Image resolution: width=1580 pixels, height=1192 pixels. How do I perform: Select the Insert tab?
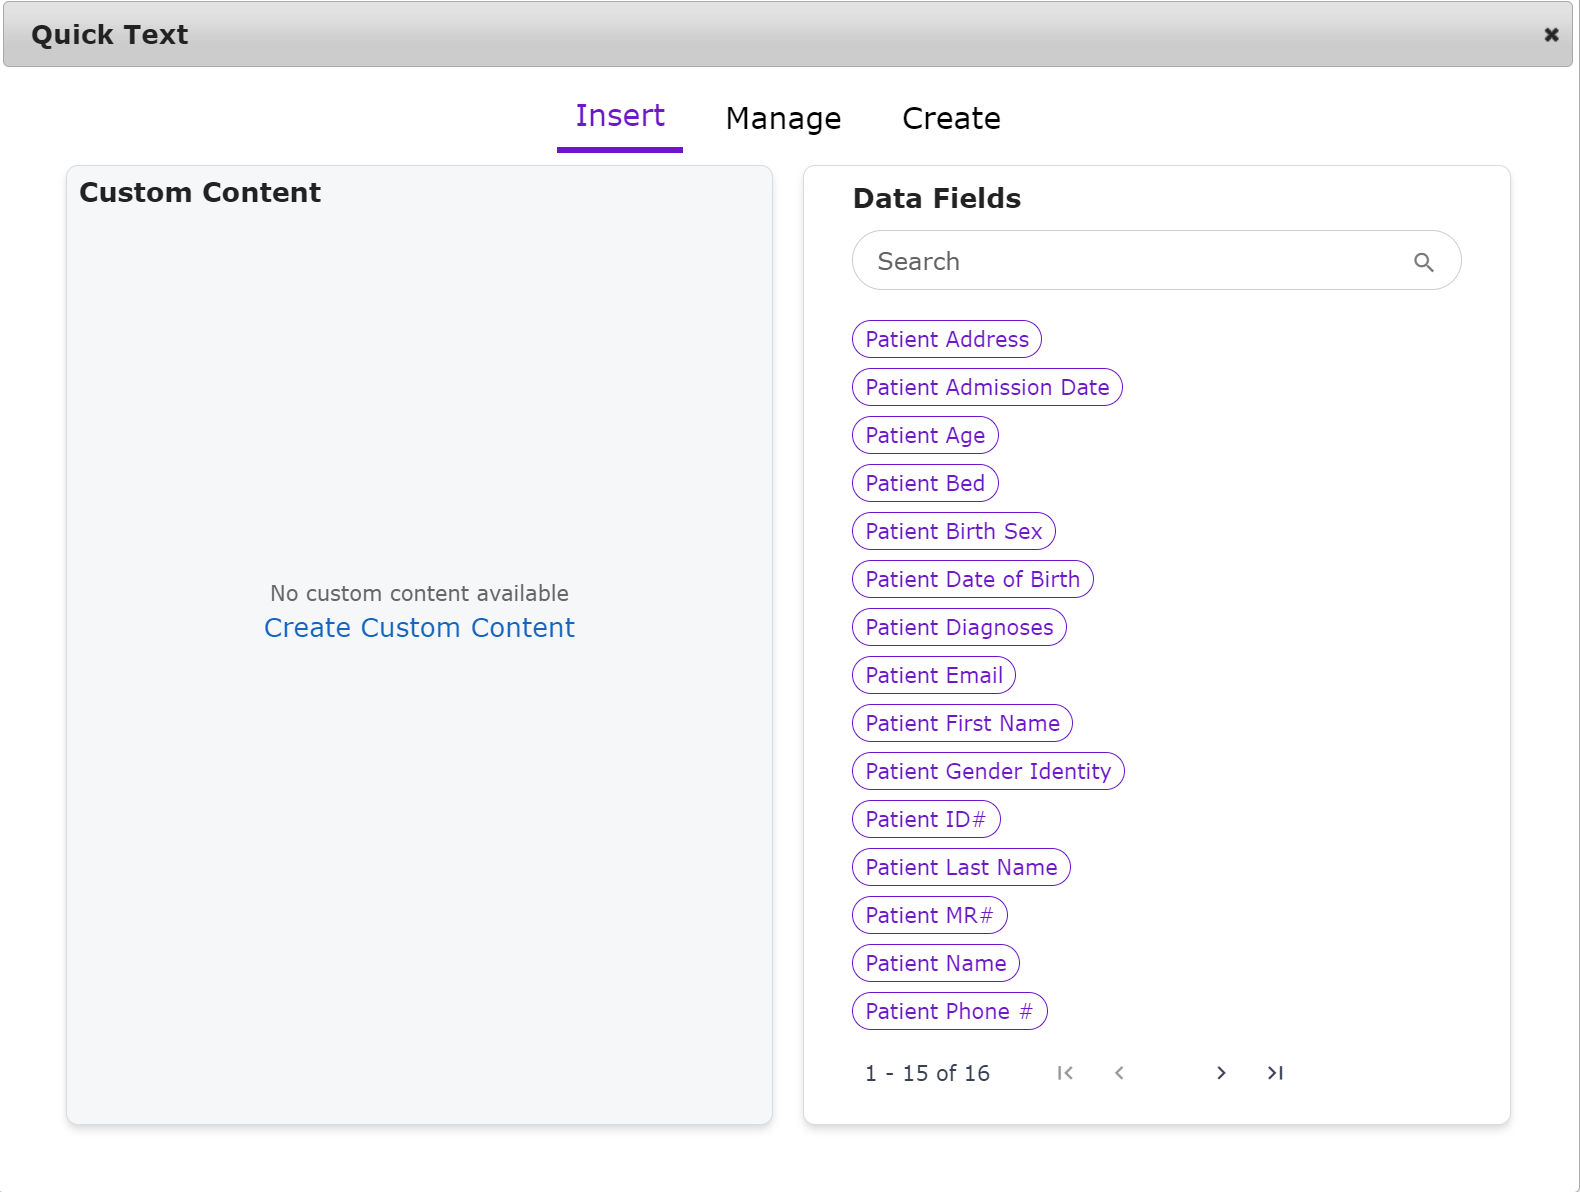click(619, 117)
